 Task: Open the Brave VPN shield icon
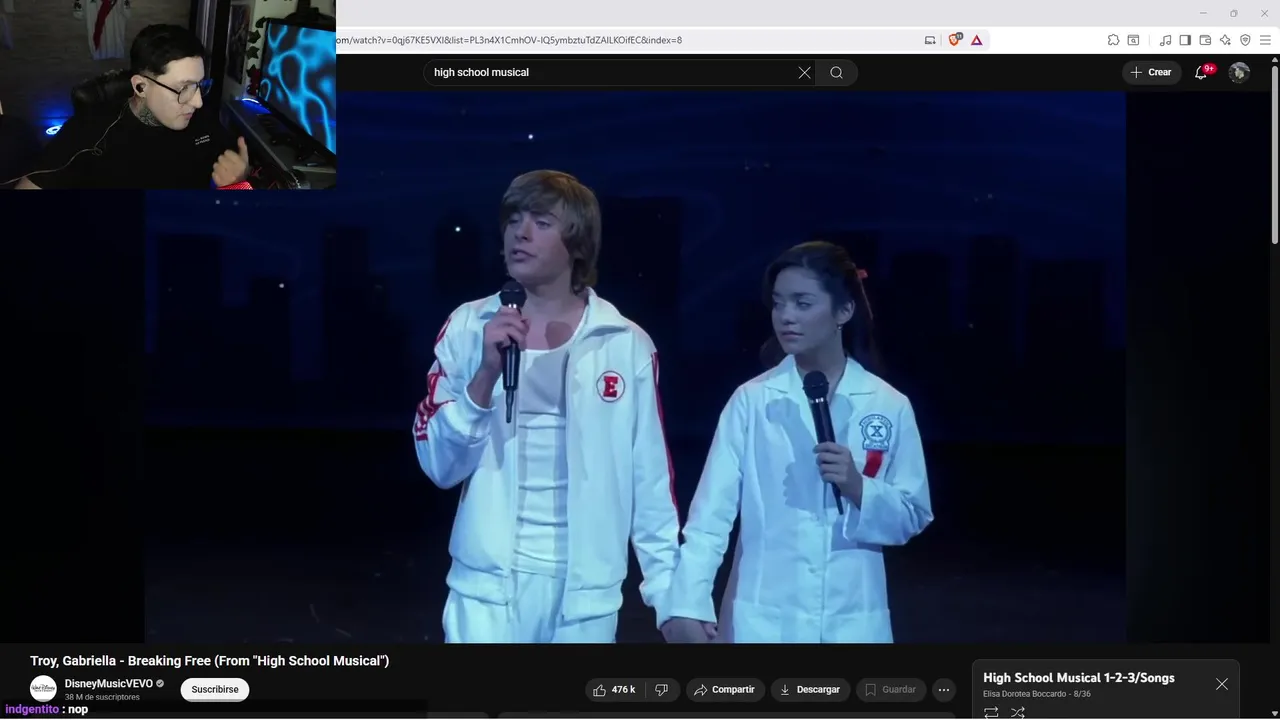[1245, 40]
